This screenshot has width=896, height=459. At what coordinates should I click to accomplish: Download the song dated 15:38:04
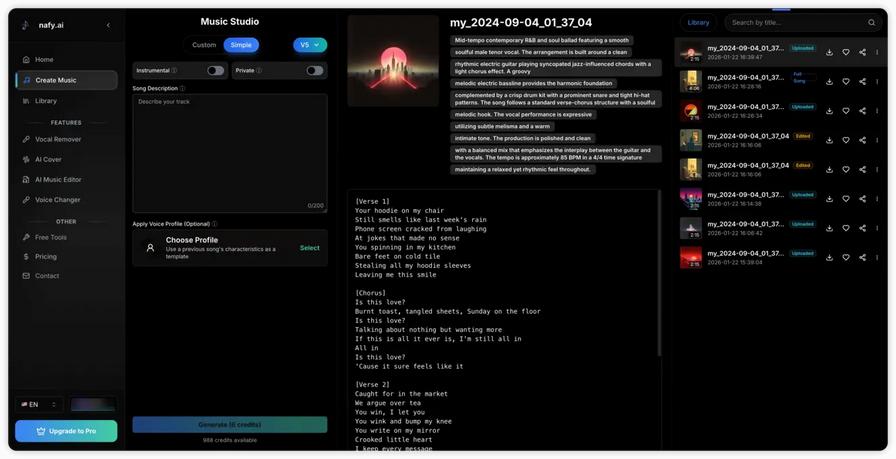[829, 257]
